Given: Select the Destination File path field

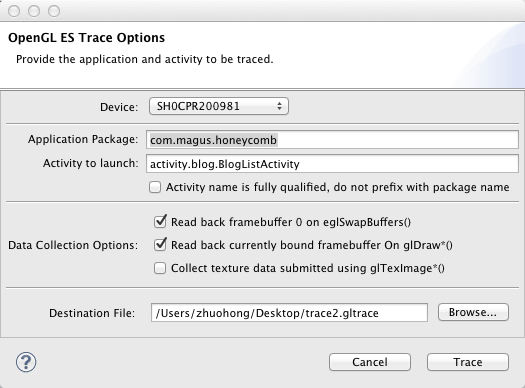Looking at the screenshot, I should 289,313.
